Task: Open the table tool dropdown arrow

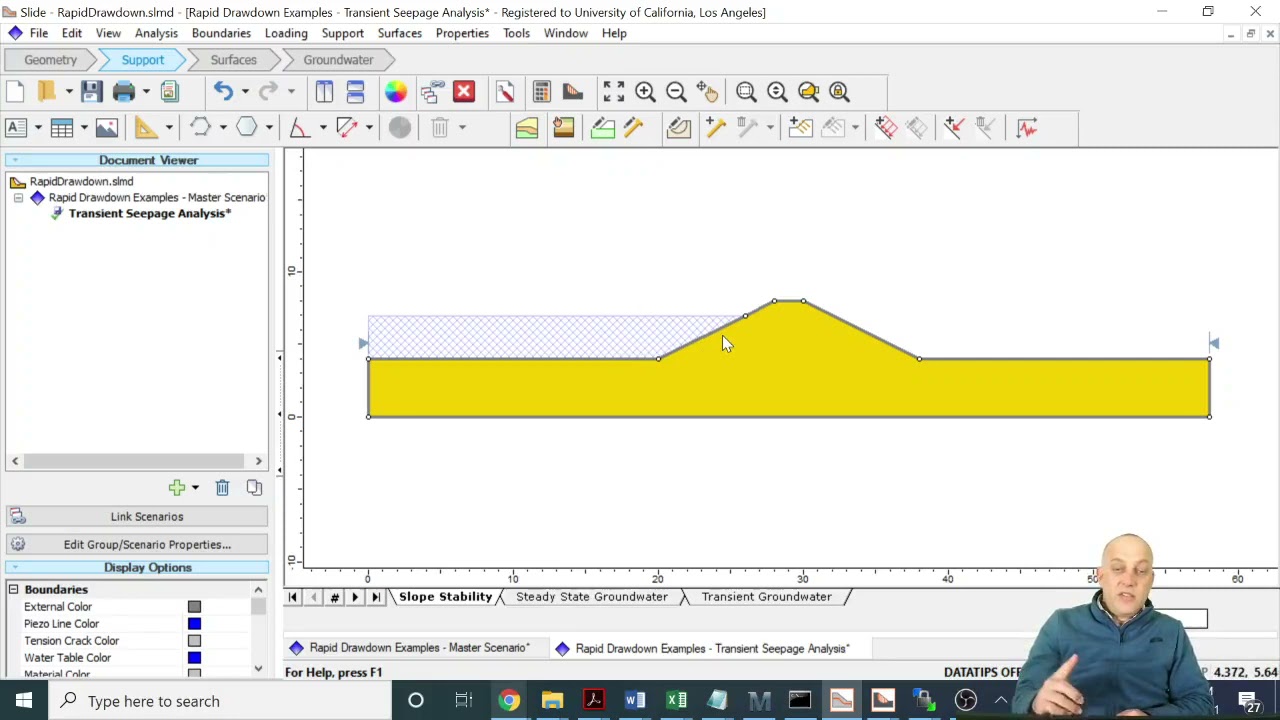Action: 84,127
